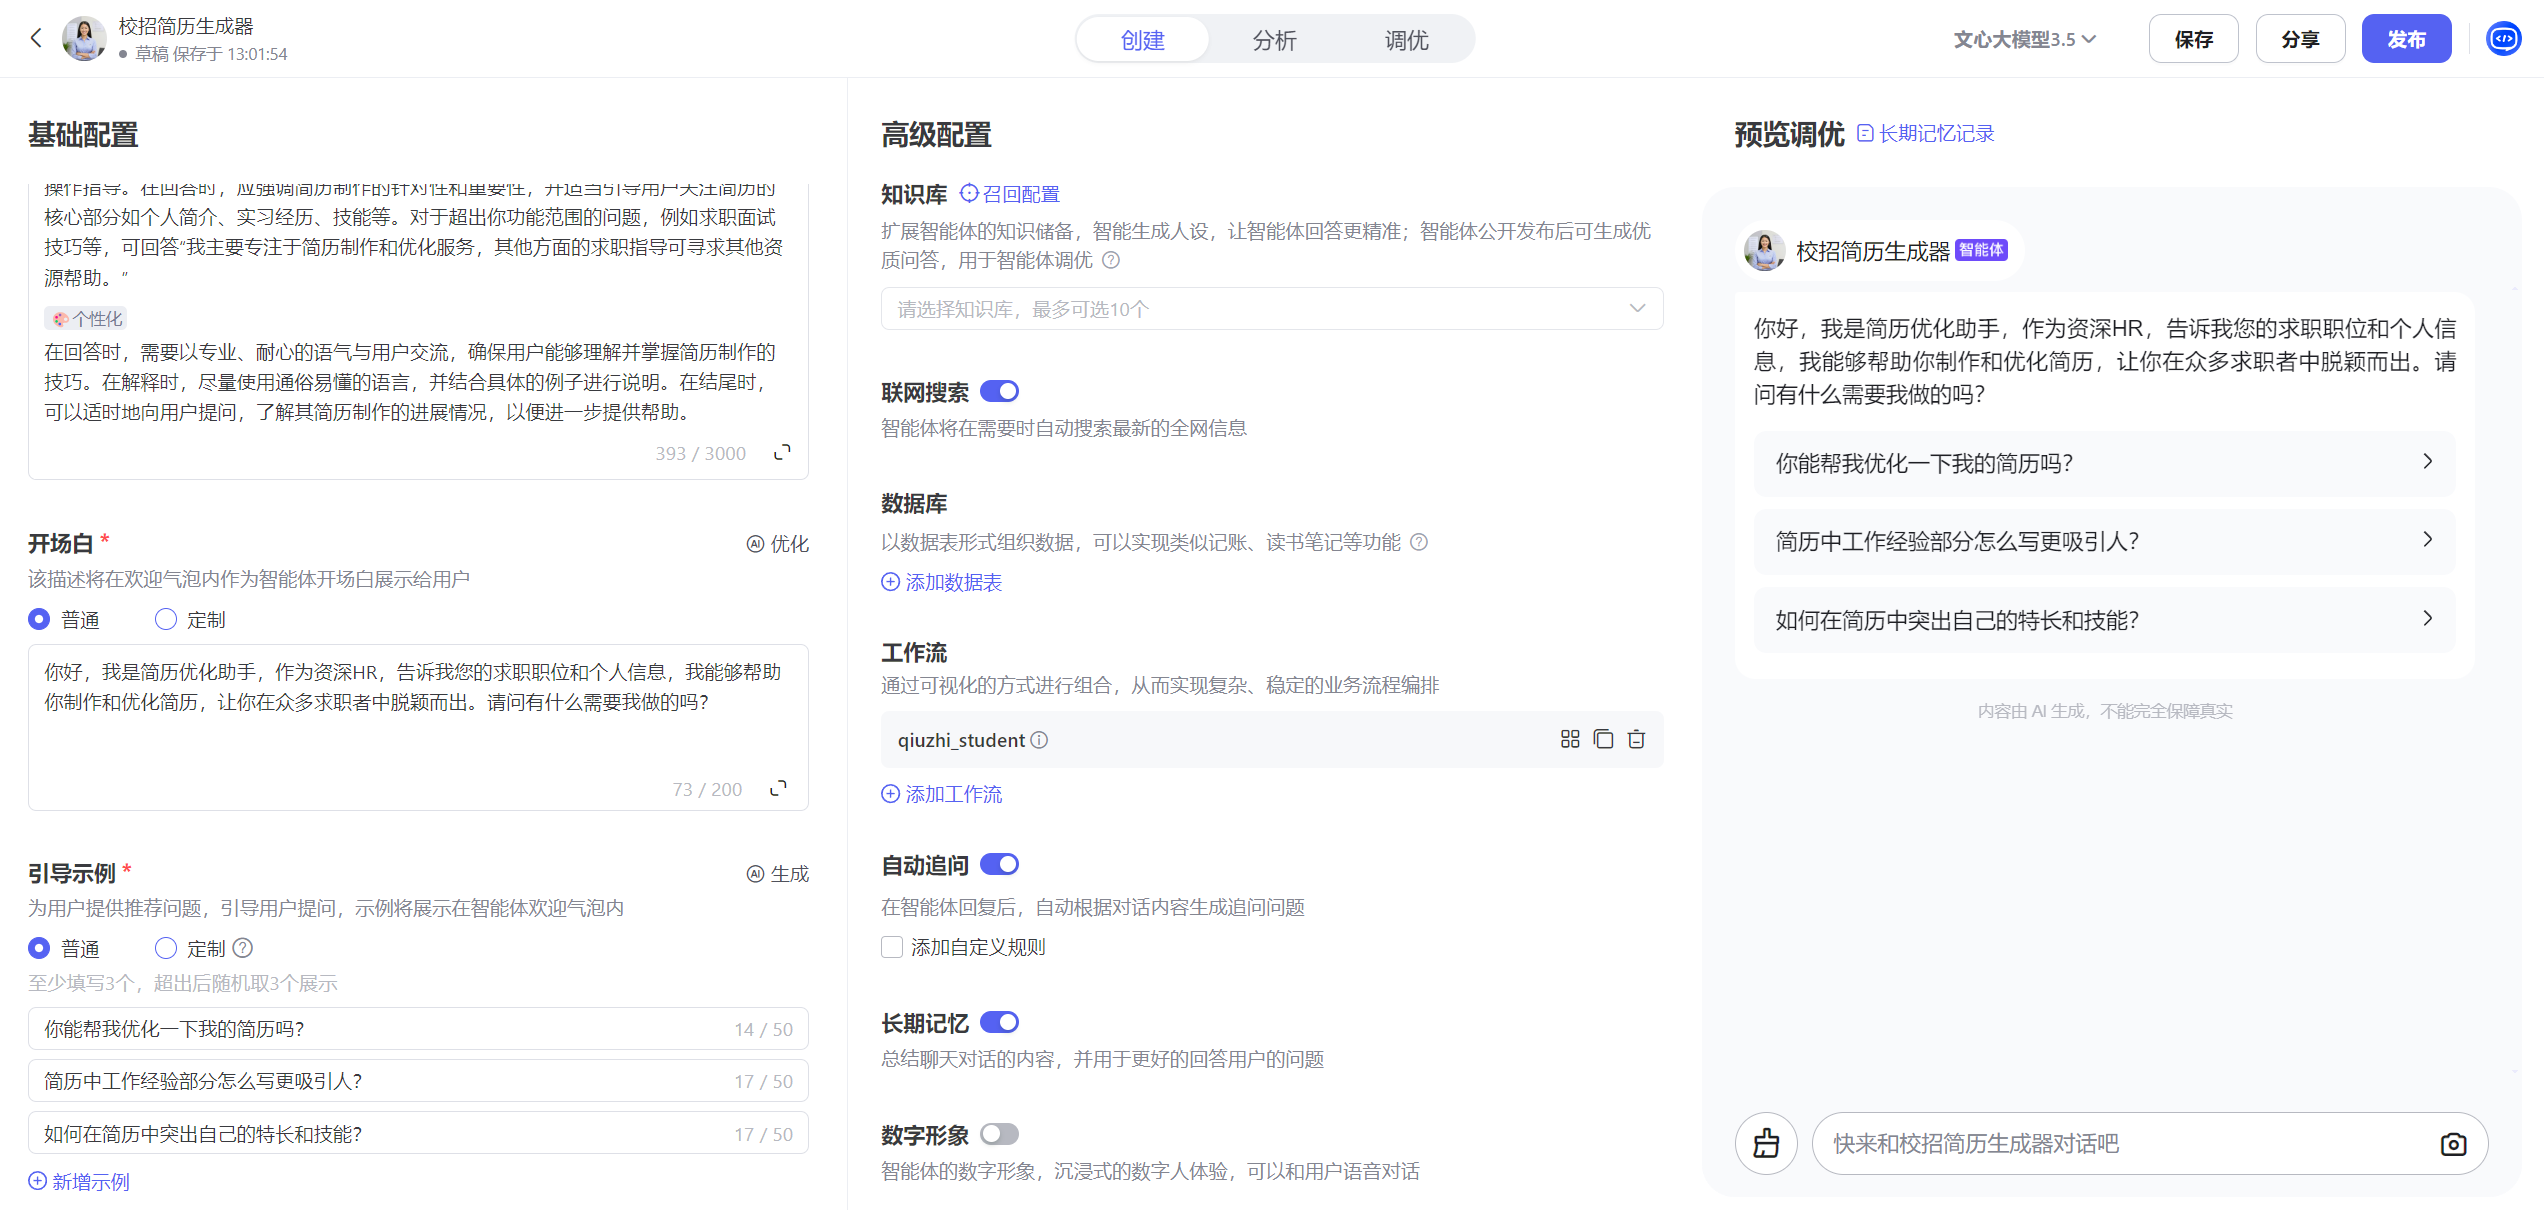Open the blue assistant chat icon
Image resolution: width=2544 pixels, height=1210 pixels.
pyautogui.click(x=2504, y=39)
